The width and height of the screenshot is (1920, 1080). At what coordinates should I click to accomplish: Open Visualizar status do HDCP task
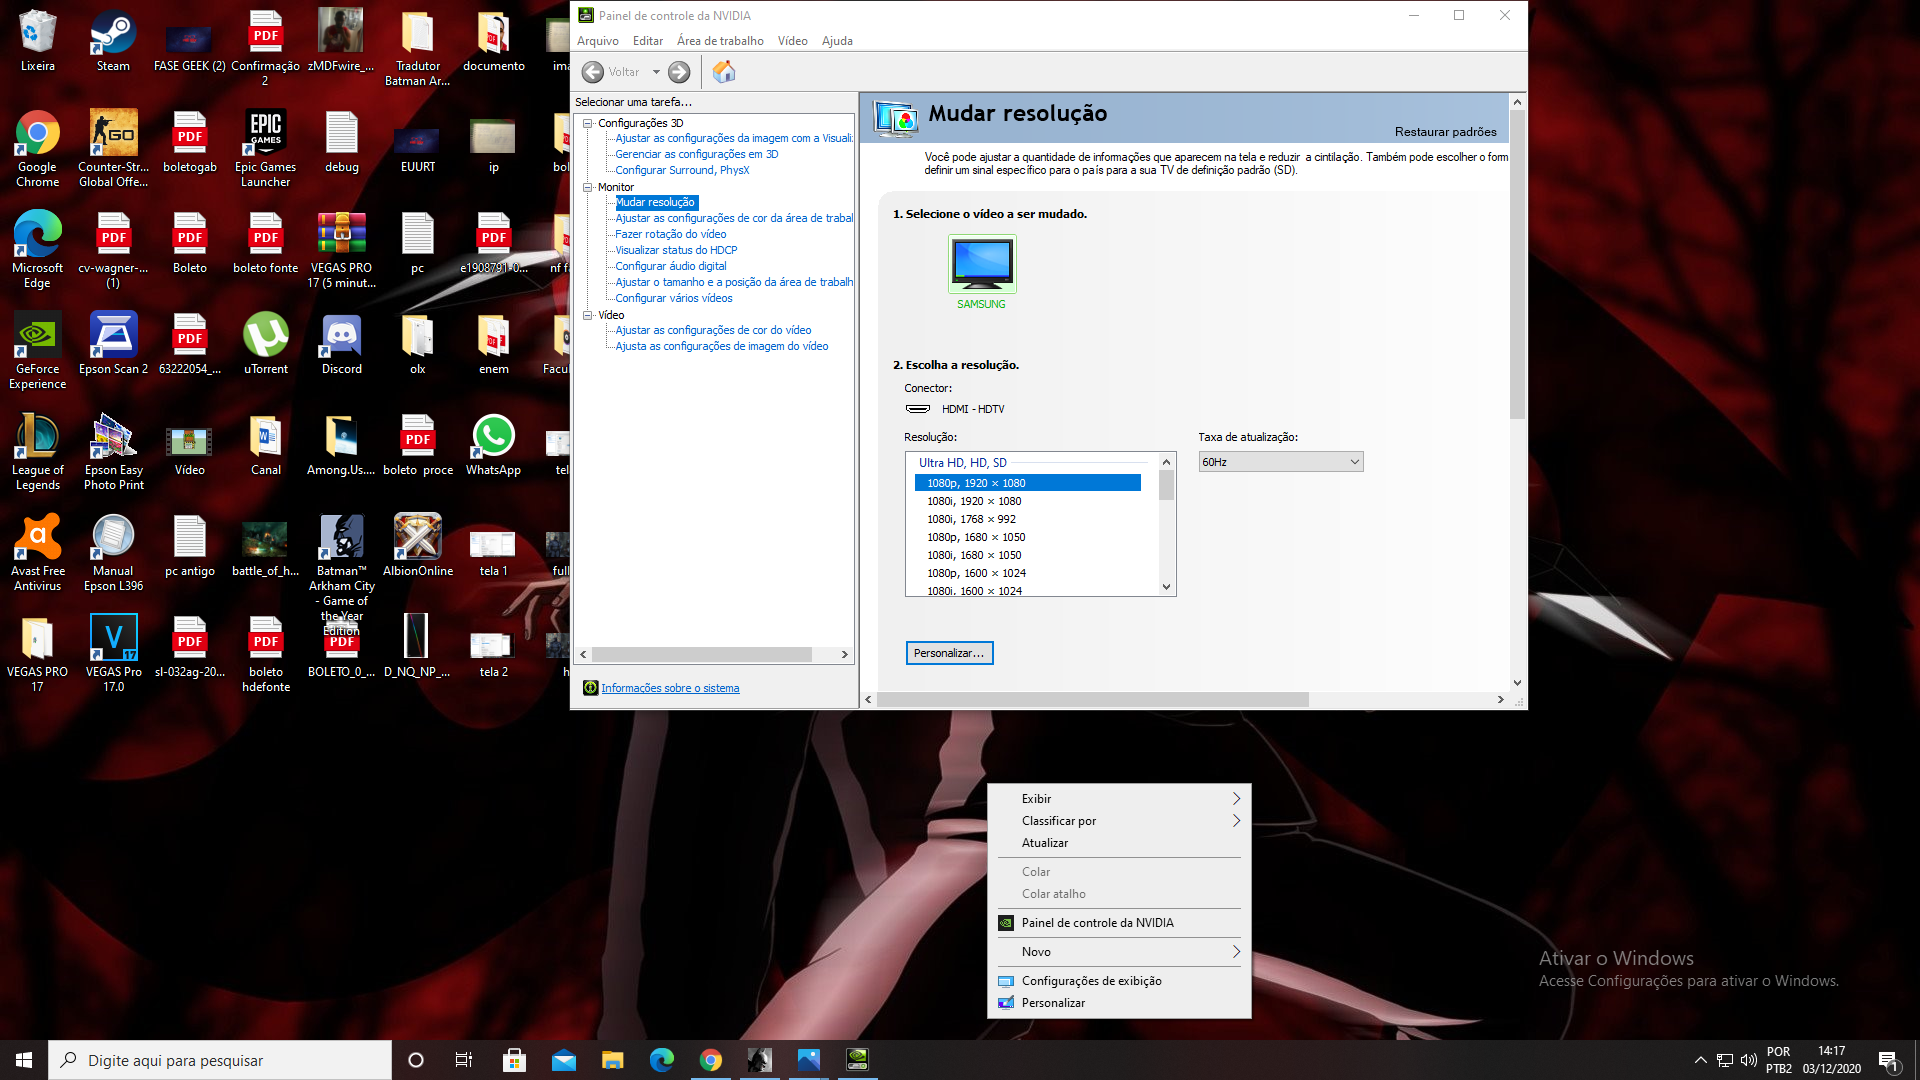coord(676,250)
